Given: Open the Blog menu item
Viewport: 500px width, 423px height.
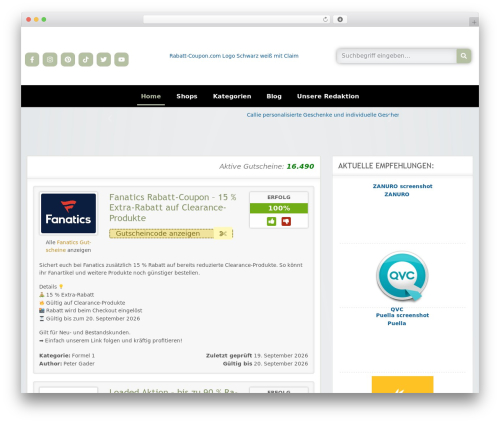Looking at the screenshot, I should [274, 96].
